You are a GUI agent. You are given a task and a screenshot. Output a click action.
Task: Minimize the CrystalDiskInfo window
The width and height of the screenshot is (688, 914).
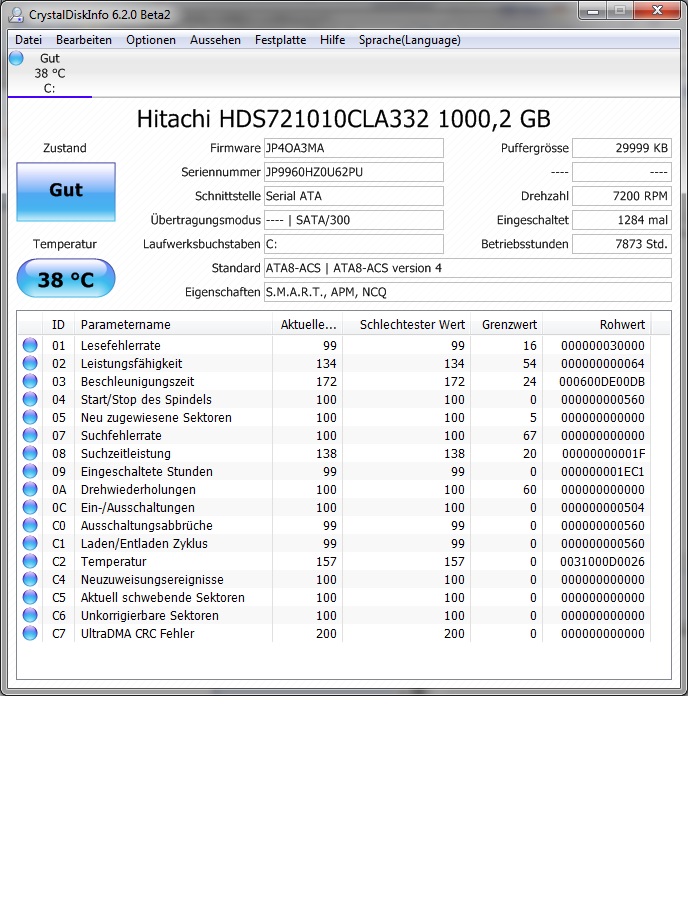point(593,11)
